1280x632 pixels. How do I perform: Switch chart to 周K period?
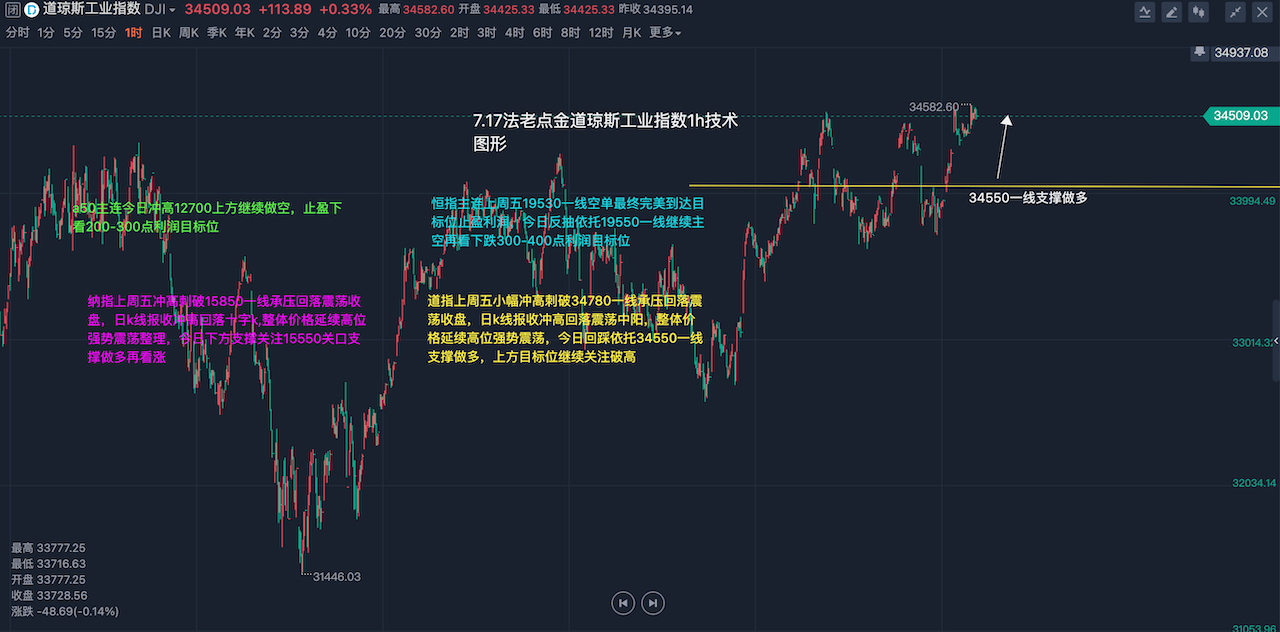pyautogui.click(x=189, y=33)
